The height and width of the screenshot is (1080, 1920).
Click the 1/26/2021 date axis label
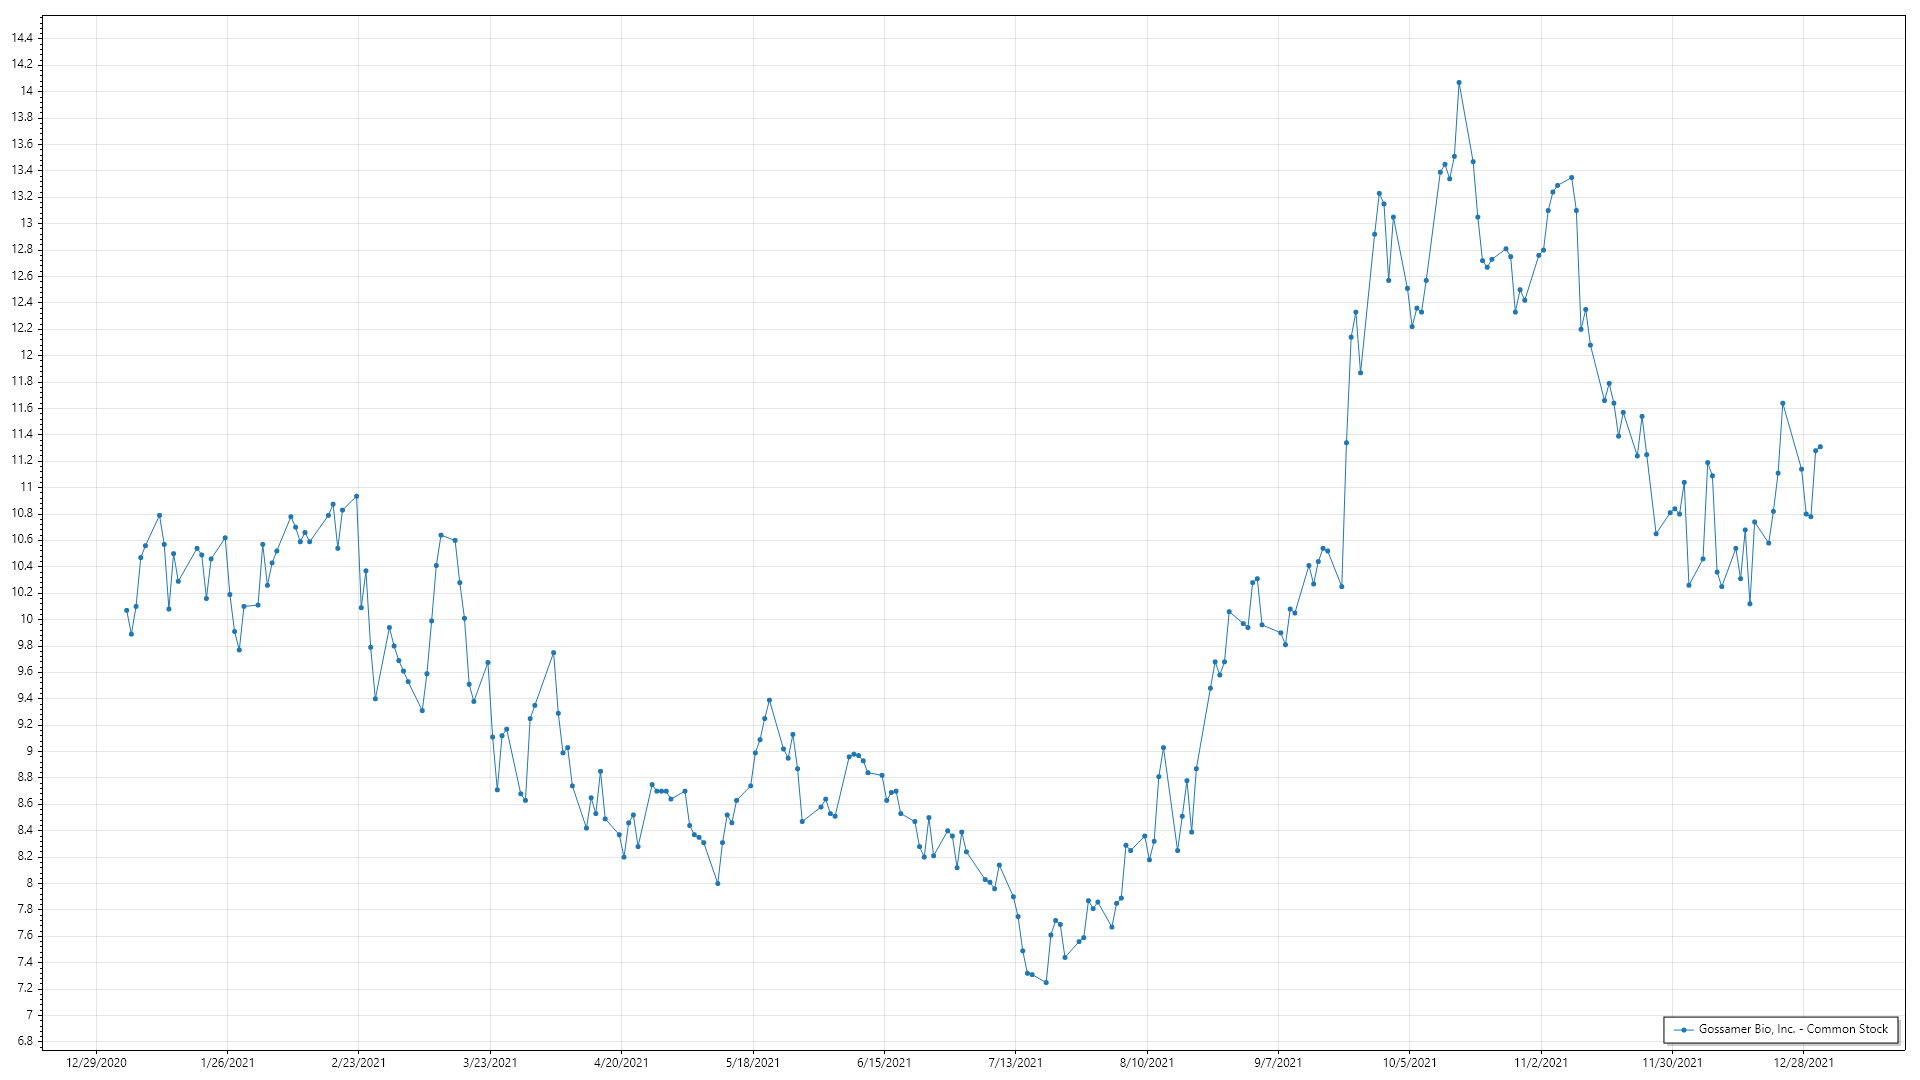click(227, 1063)
